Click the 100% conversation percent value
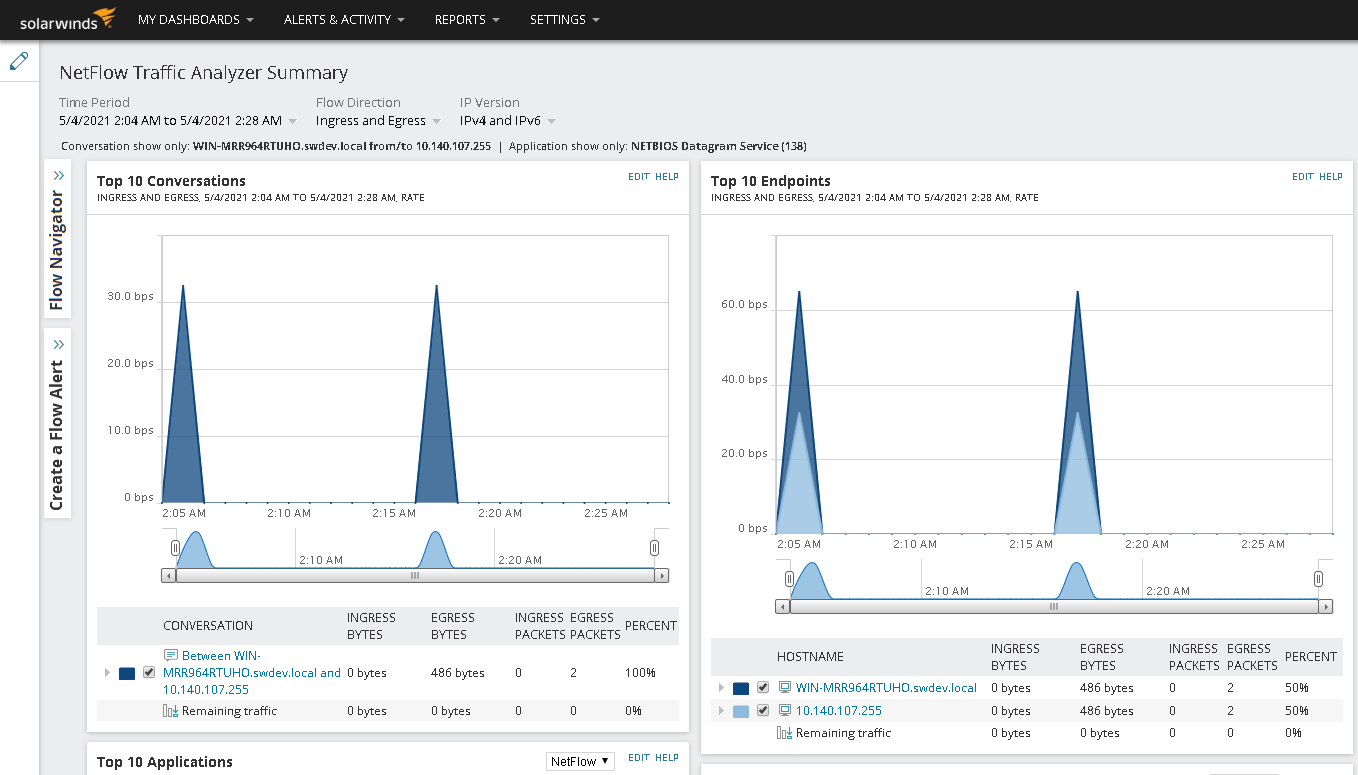The image size is (1358, 775). pyautogui.click(x=640, y=673)
